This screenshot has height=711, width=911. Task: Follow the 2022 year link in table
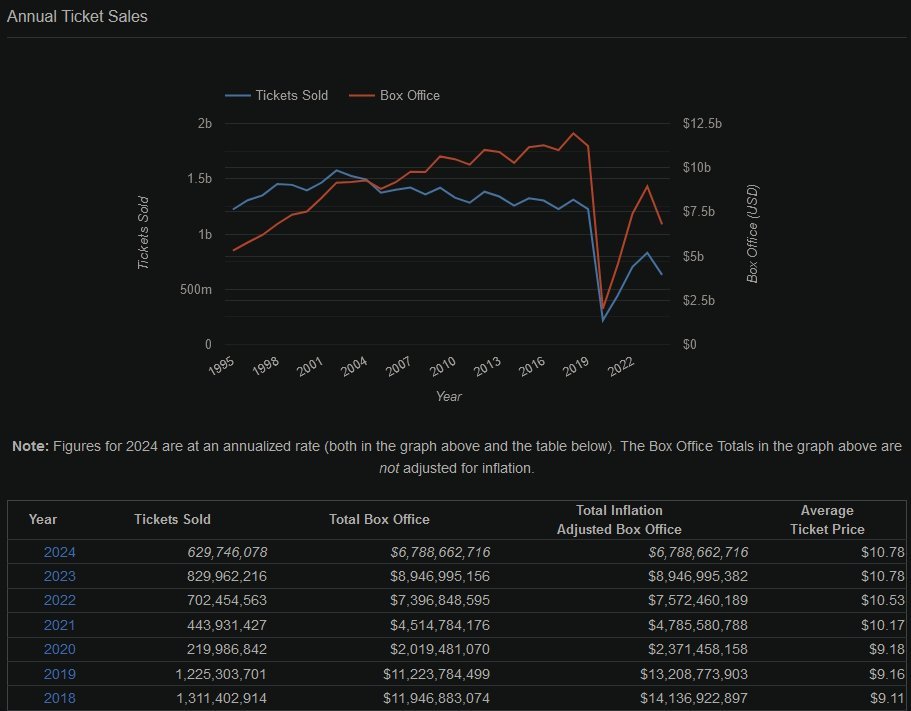(x=59, y=601)
